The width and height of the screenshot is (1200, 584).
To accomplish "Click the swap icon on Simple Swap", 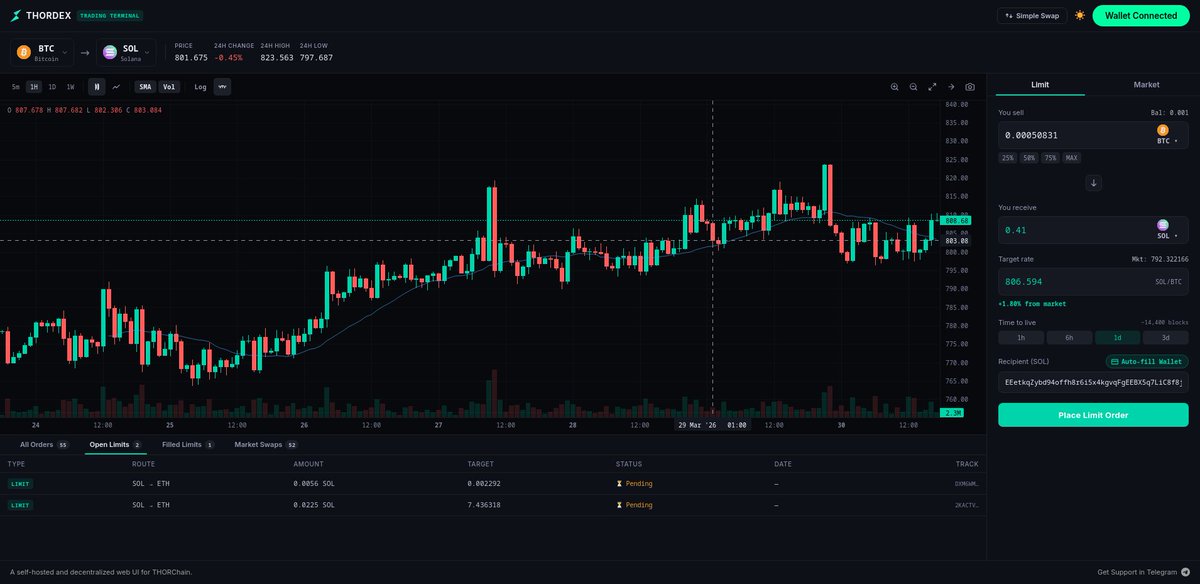I will point(1009,15).
